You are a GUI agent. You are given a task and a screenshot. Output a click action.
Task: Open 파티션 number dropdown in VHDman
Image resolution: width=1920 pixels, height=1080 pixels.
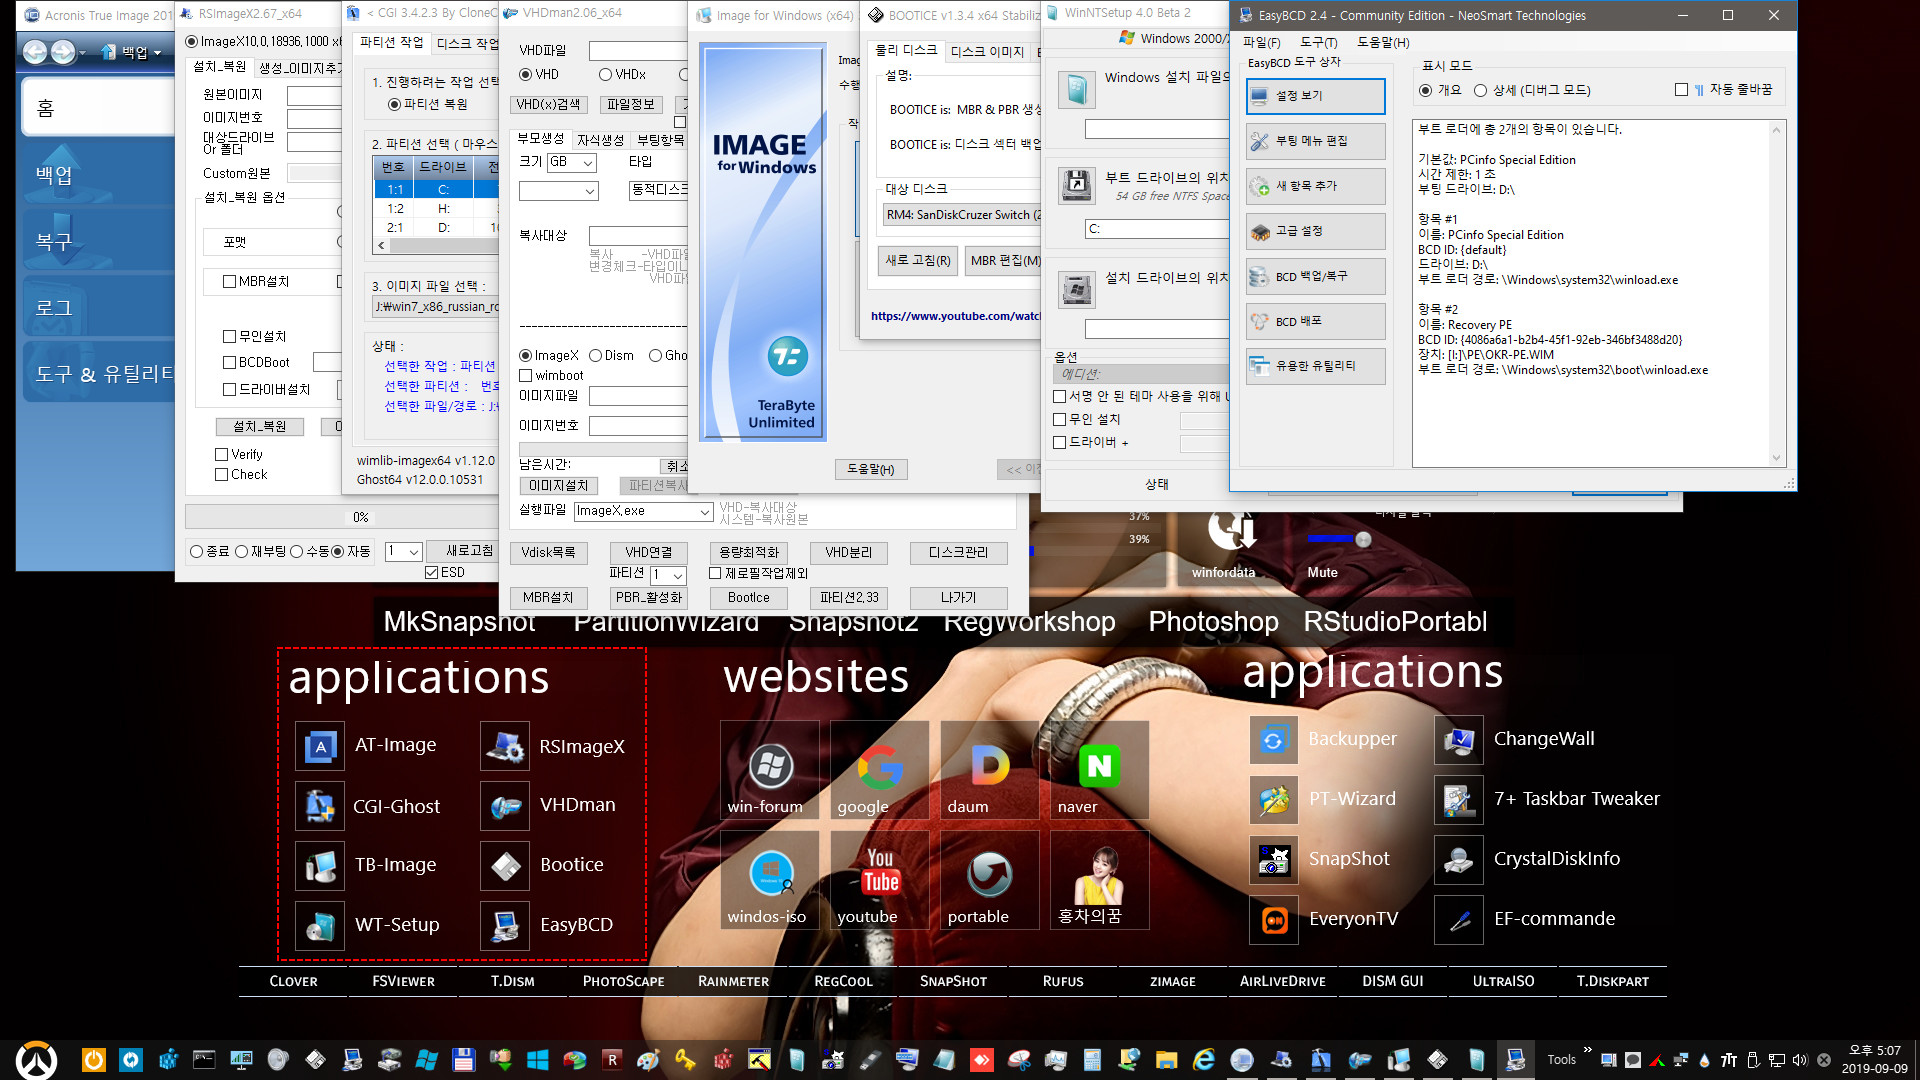point(668,575)
